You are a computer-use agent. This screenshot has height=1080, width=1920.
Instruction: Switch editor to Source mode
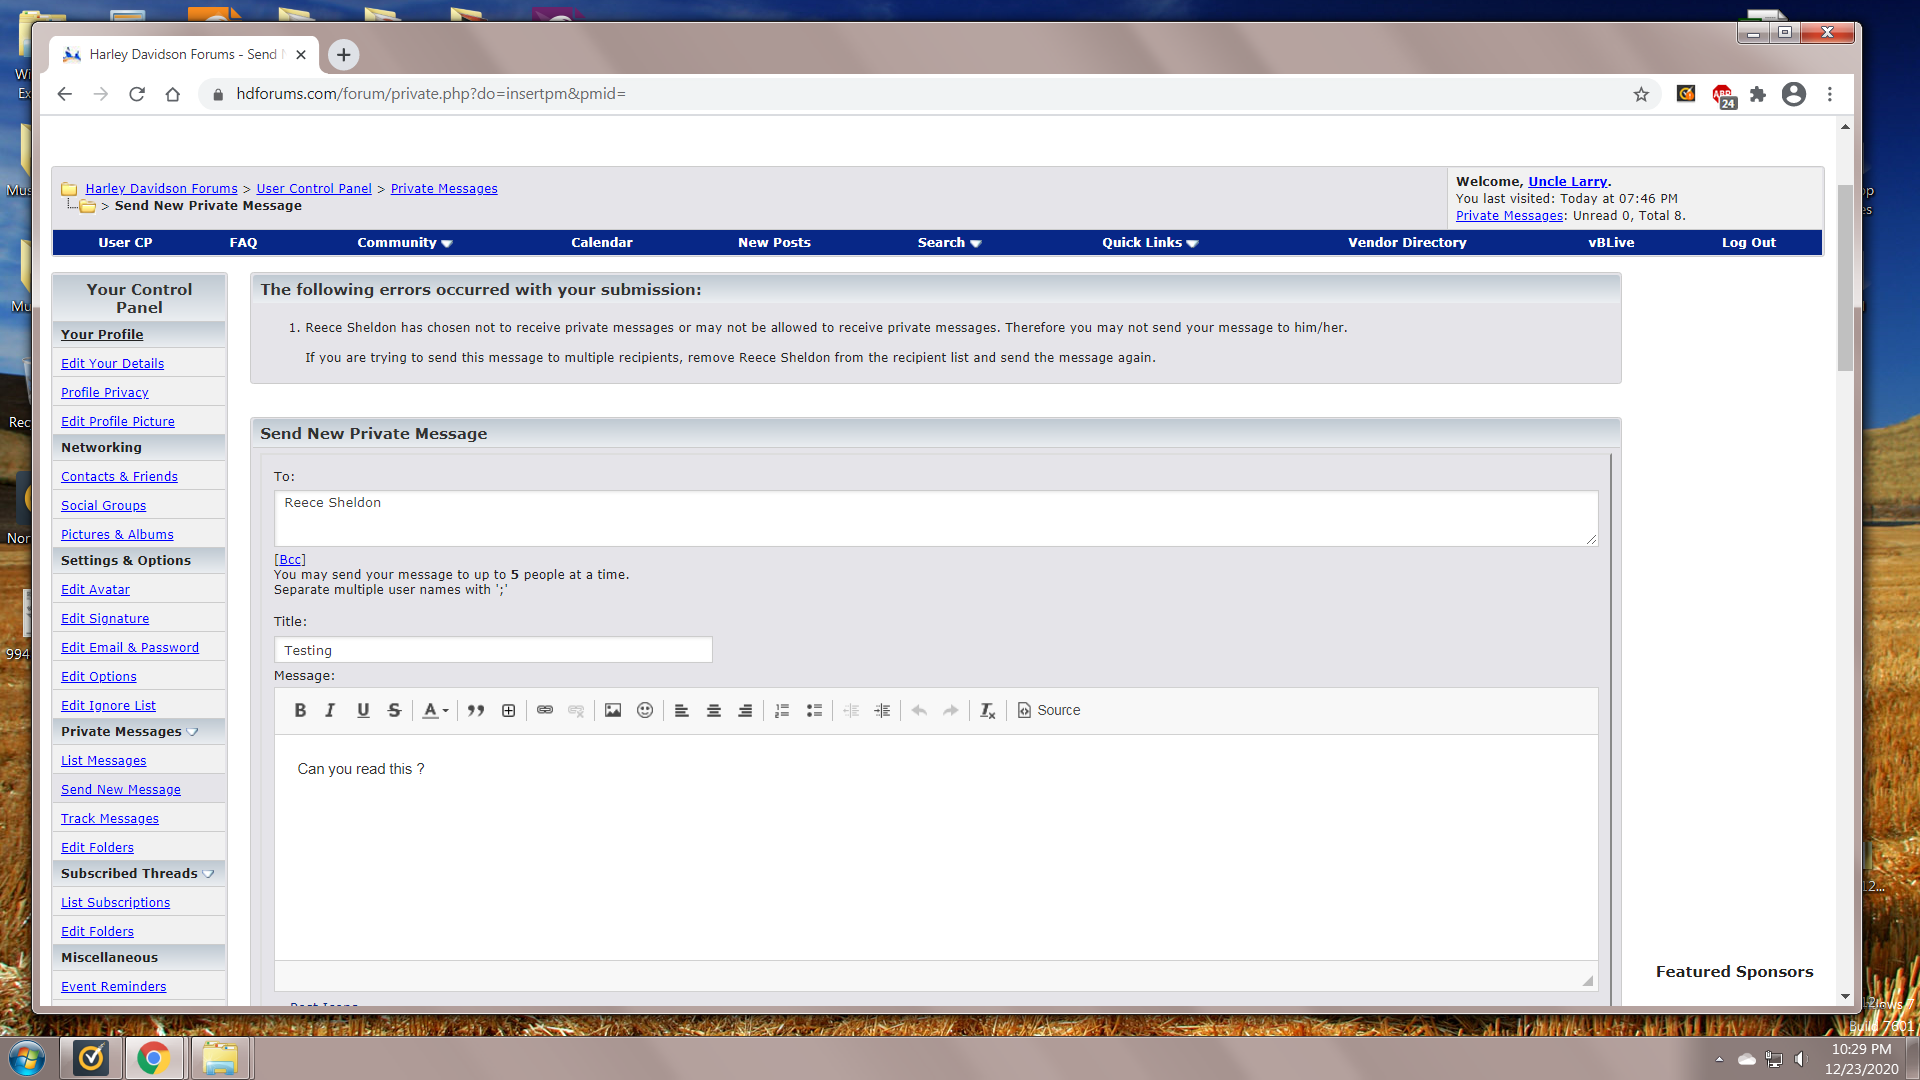[1049, 710]
